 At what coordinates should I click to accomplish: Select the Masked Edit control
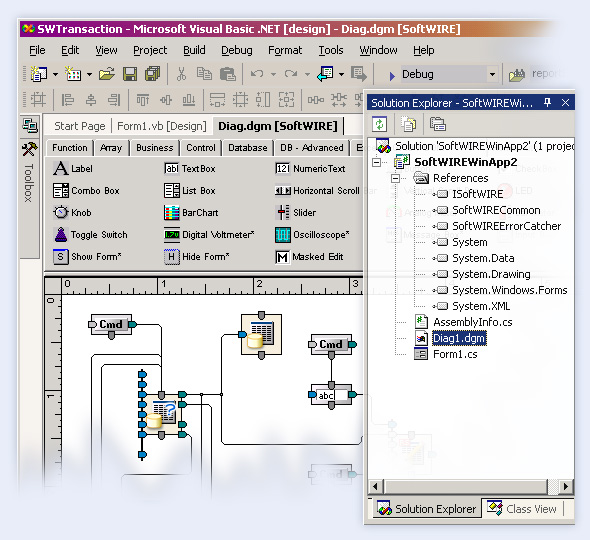click(309, 257)
